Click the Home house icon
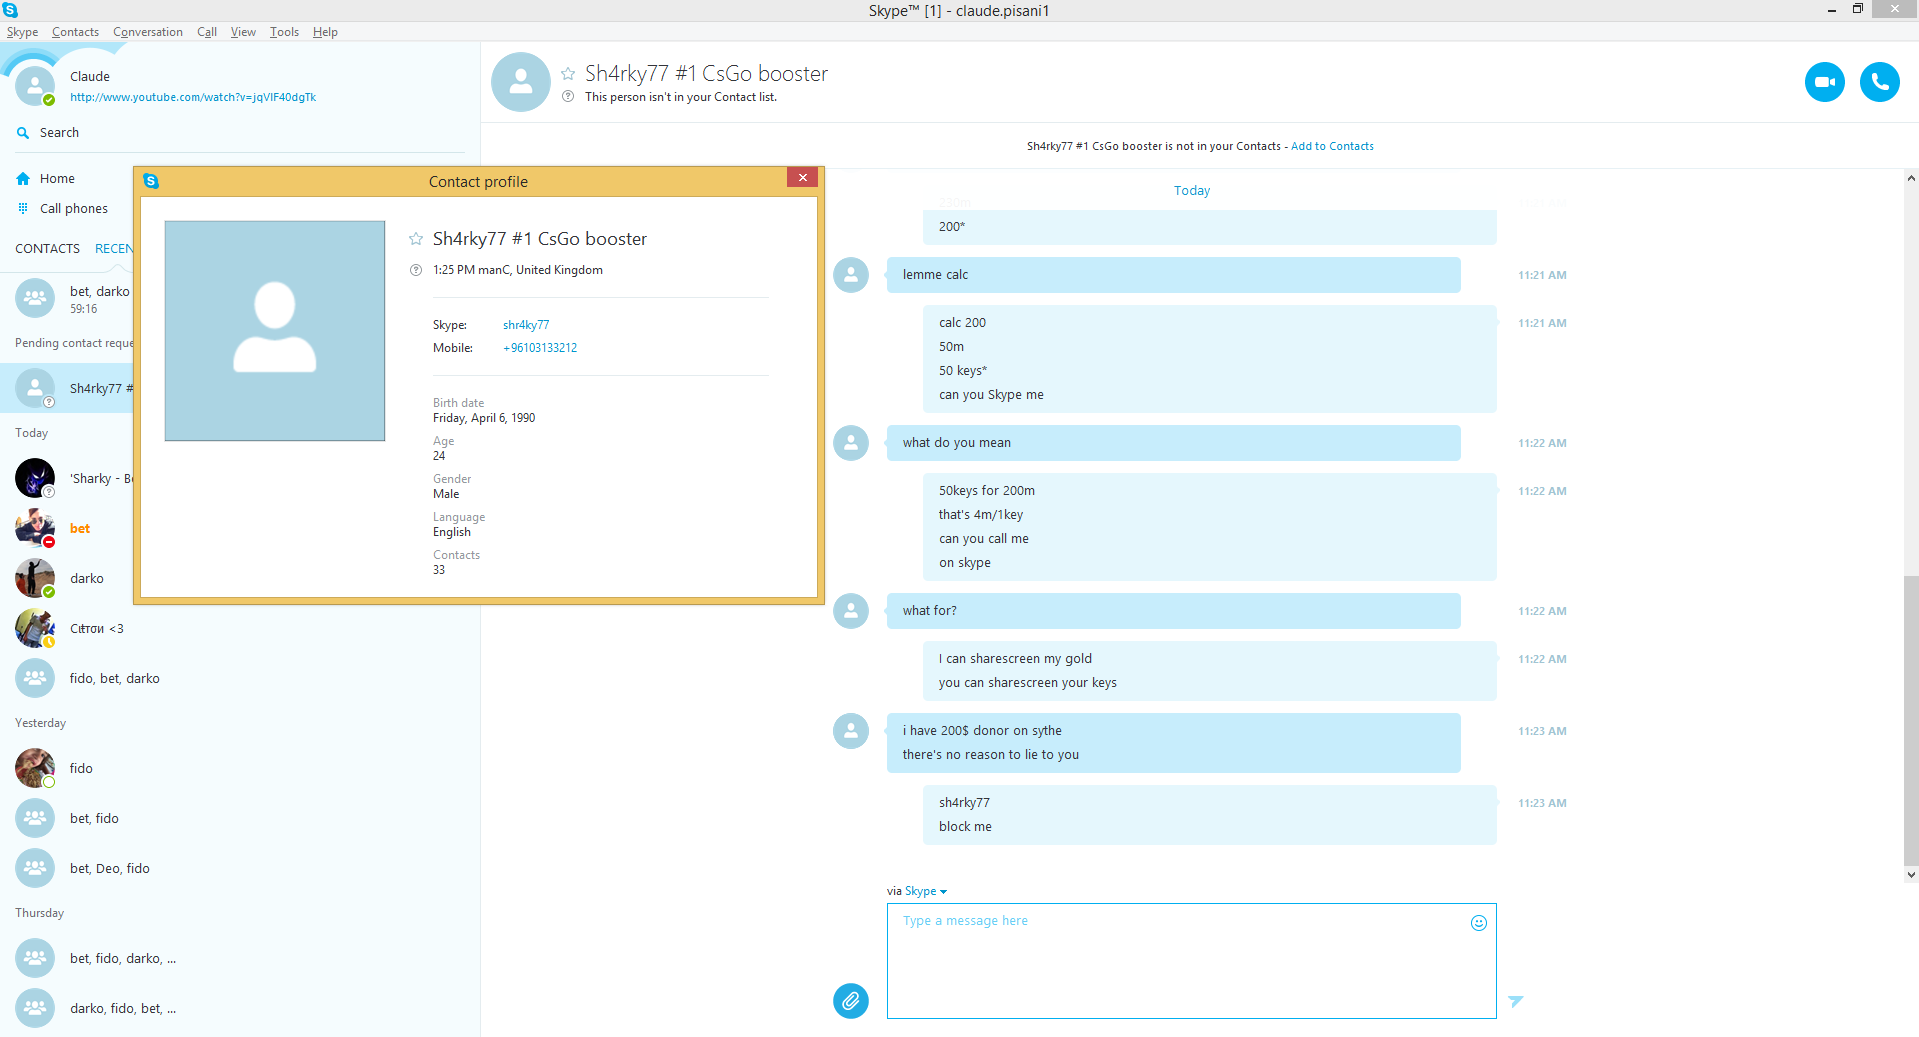Screen dimensions: 1919x1037 pos(23,179)
